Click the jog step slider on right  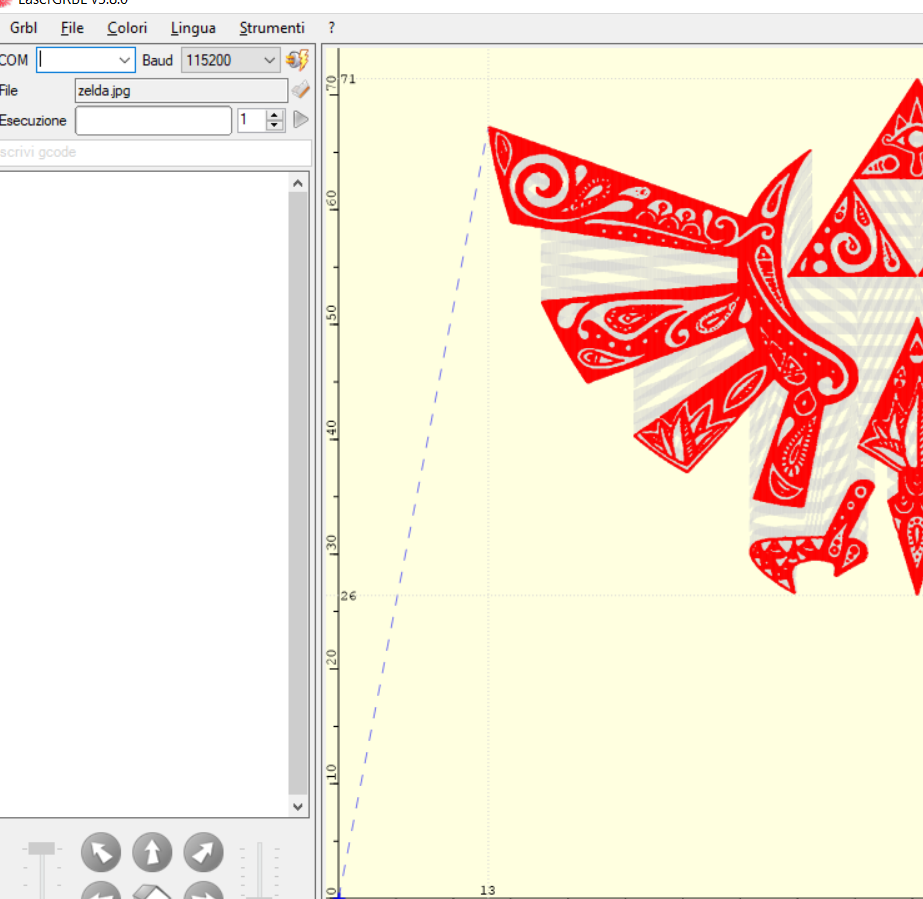[260, 870]
